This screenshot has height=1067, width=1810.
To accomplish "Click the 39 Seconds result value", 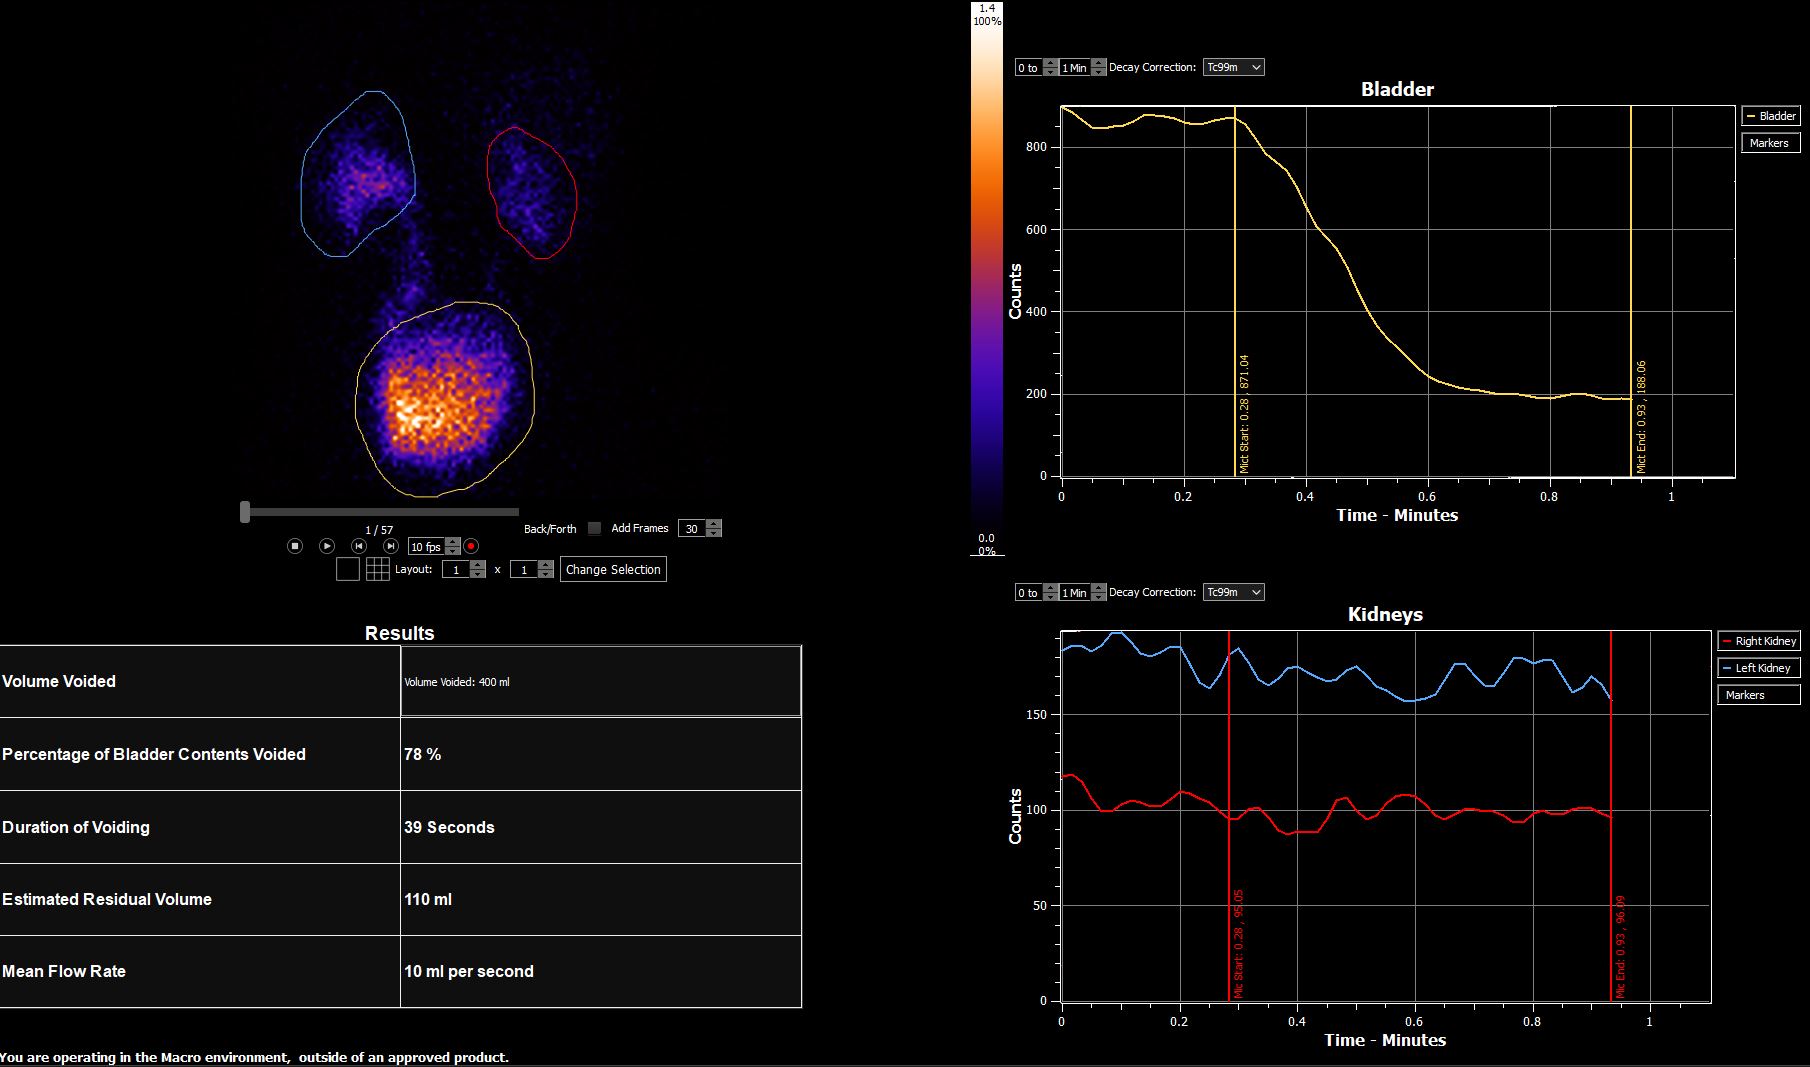I will coord(449,827).
